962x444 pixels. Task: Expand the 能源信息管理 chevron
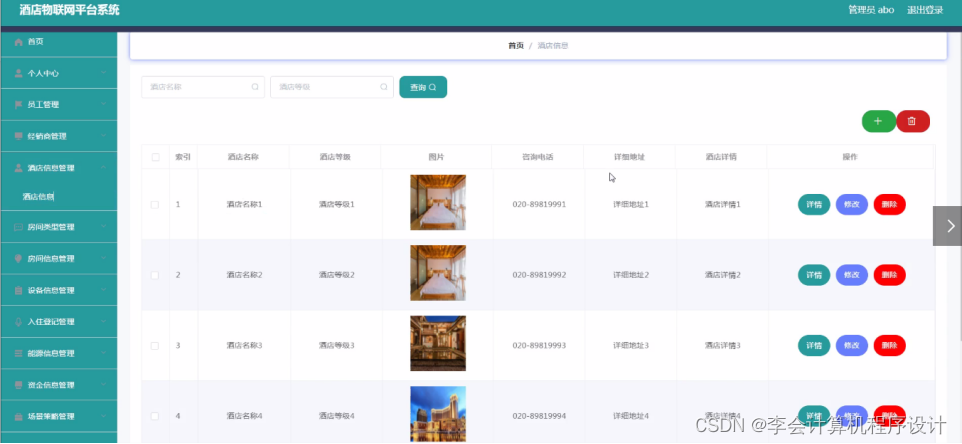pos(103,354)
